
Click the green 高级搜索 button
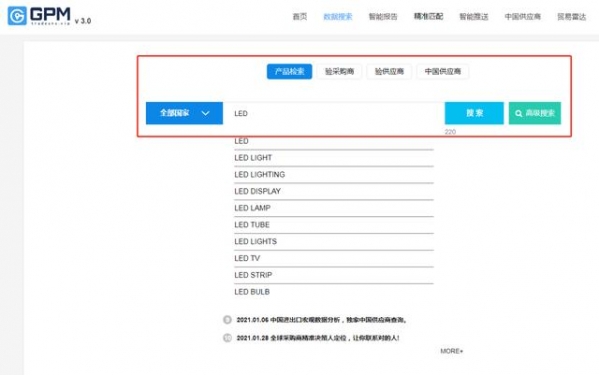535,113
